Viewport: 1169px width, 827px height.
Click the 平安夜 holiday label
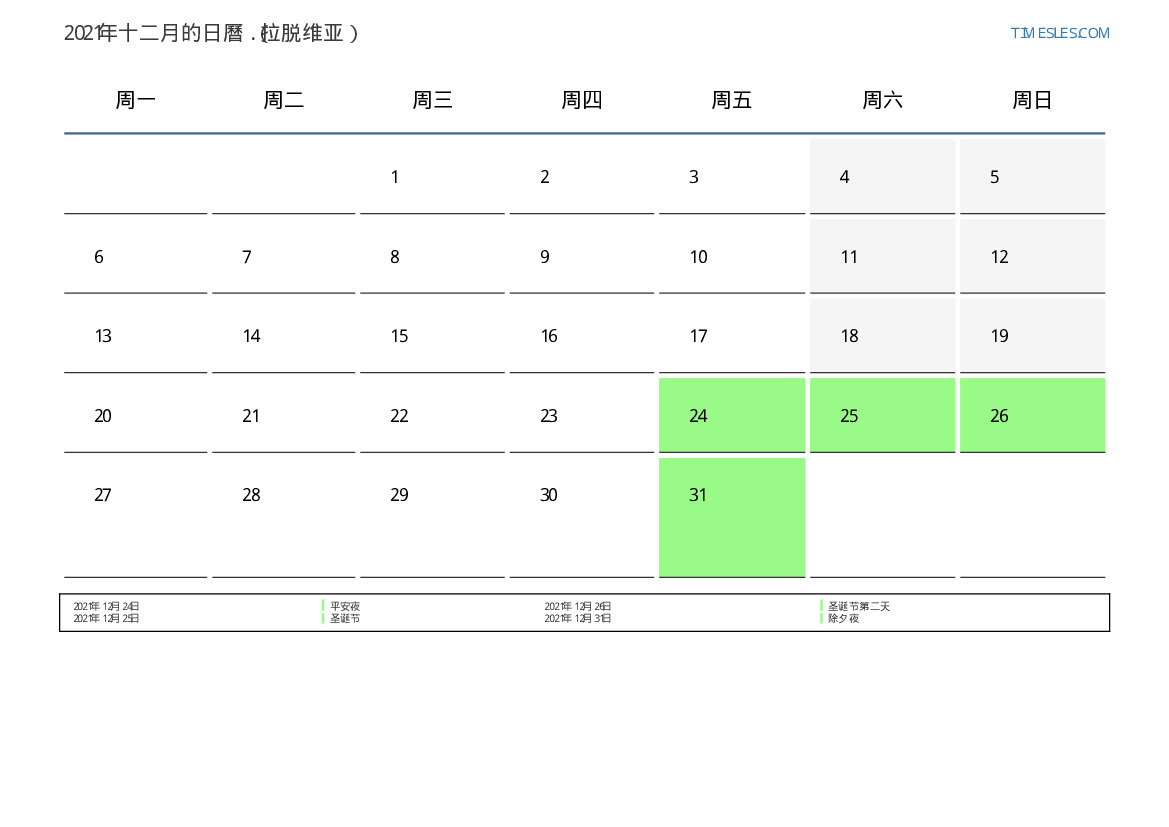(345, 606)
